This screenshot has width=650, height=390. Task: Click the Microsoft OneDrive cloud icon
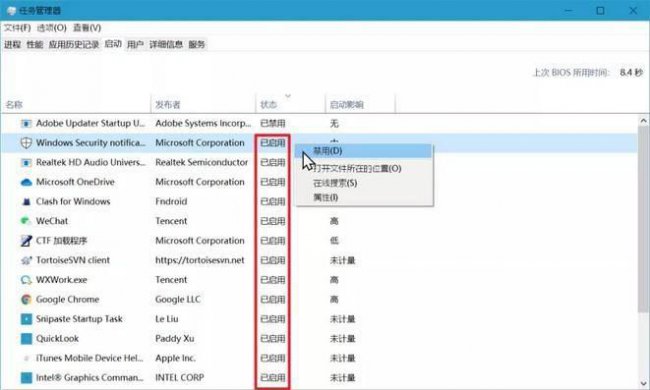(x=26, y=182)
